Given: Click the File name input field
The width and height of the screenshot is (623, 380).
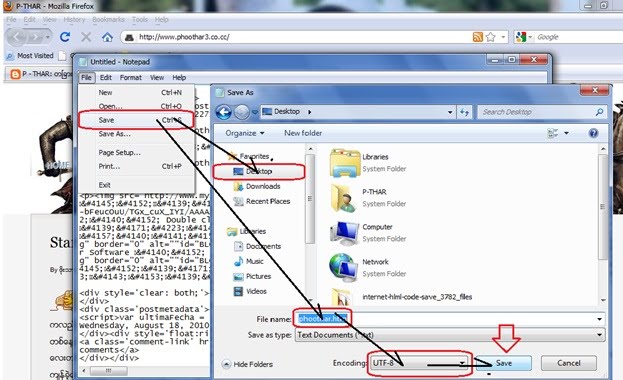Looking at the screenshot, I should 451,319.
